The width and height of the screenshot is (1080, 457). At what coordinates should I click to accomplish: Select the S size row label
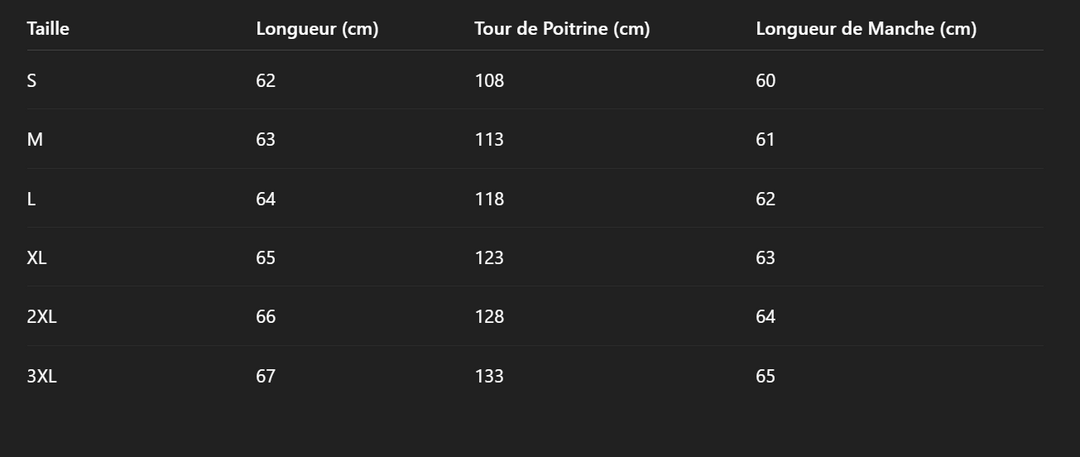(x=32, y=81)
